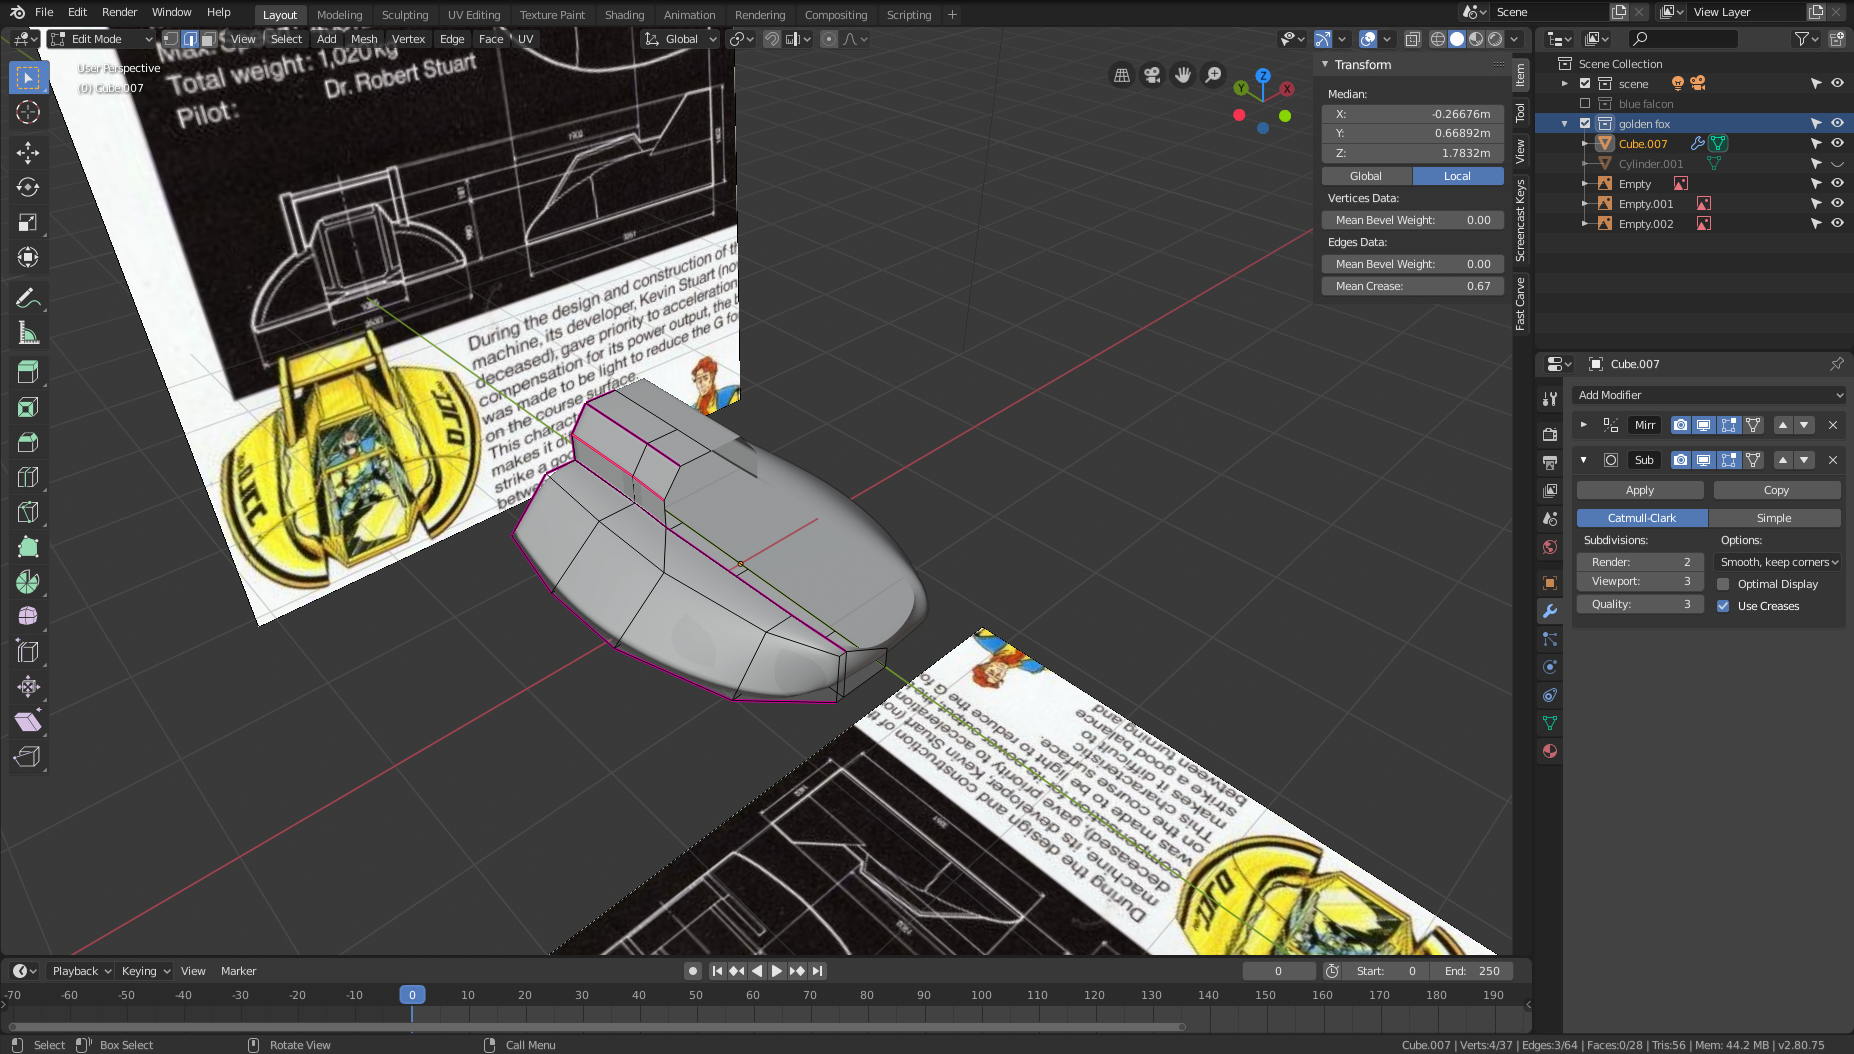Open the Render menu

tap(119, 12)
